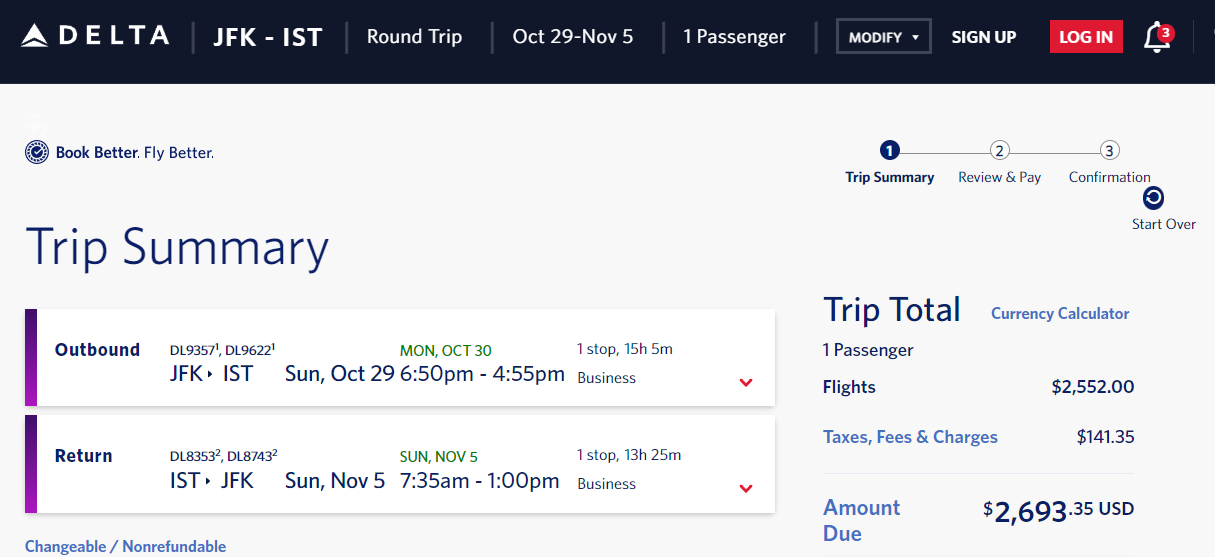Click the step 2 Review & Pay circle
The width and height of the screenshot is (1215, 557).
pyautogui.click(x=999, y=151)
